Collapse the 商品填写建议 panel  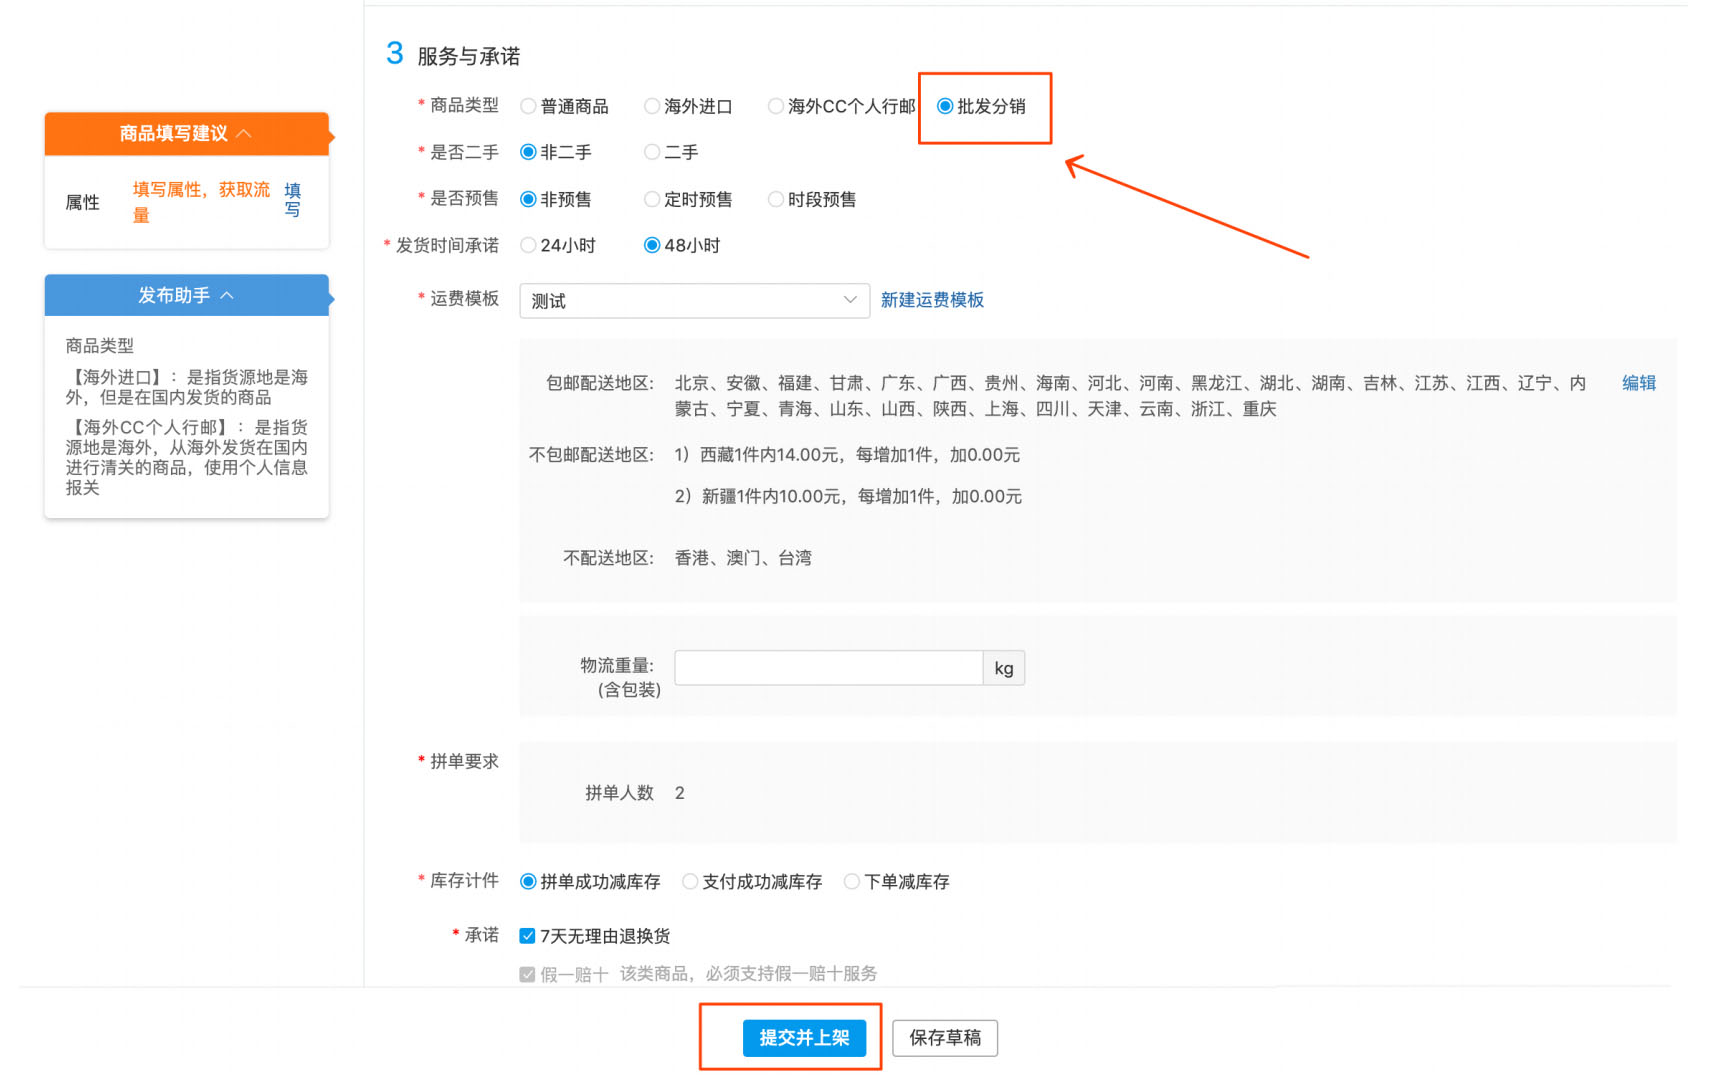coord(245,133)
